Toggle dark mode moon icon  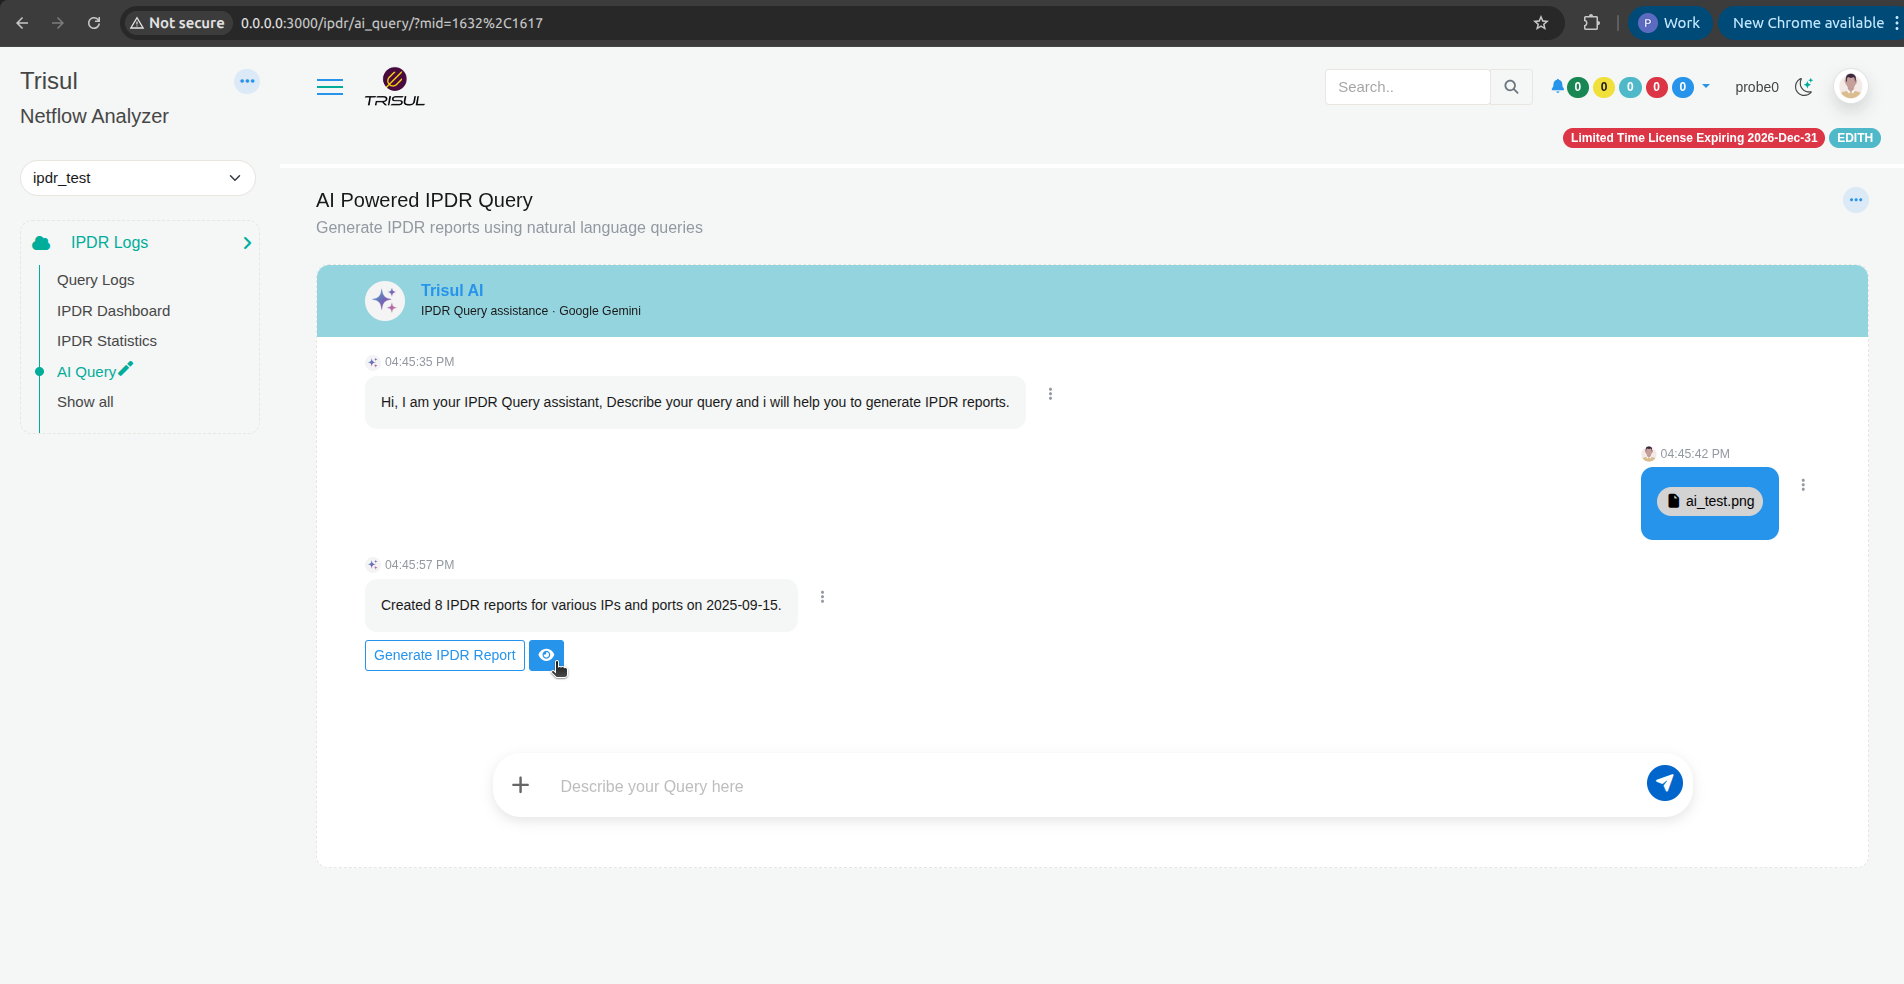tap(1804, 87)
